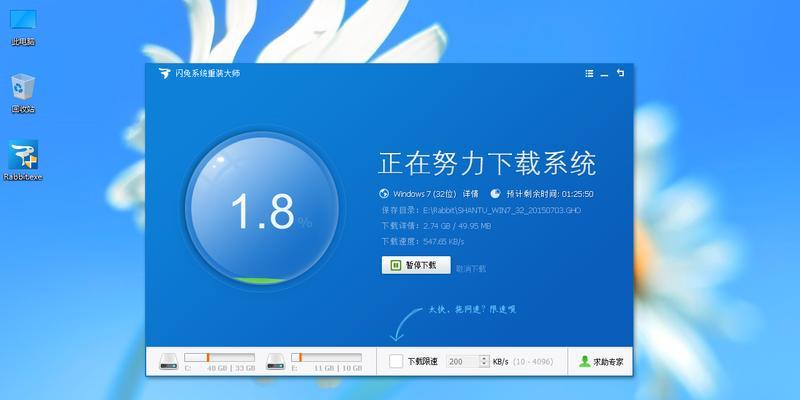The height and width of the screenshot is (400, 800).
Task: Click the 11 GB | 10 GB capacity text
Action: point(338,368)
